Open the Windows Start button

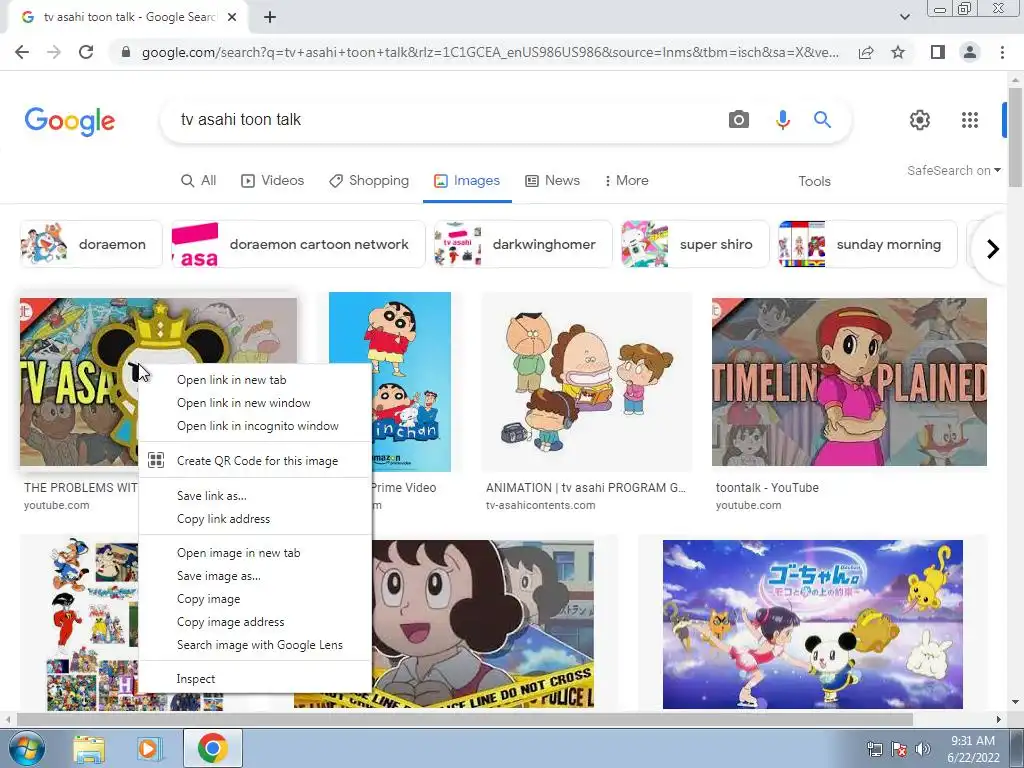coord(26,748)
